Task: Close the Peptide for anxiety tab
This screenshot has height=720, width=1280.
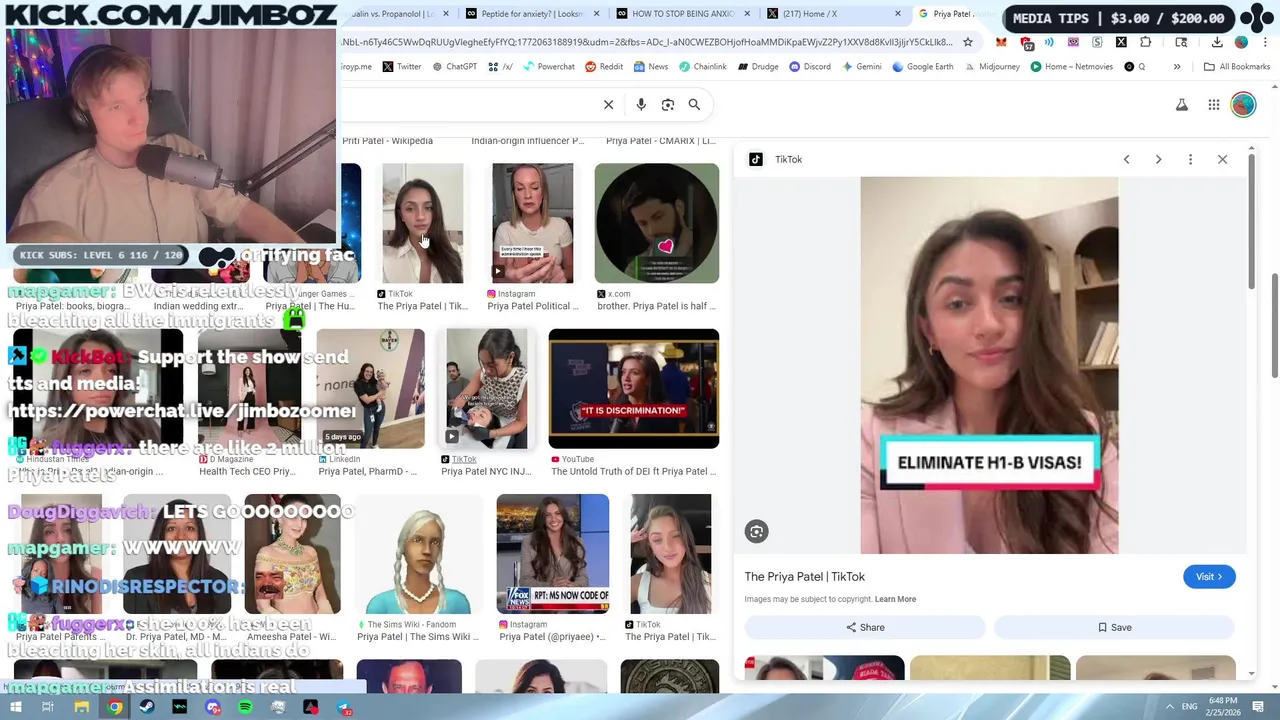Action: coord(596,14)
